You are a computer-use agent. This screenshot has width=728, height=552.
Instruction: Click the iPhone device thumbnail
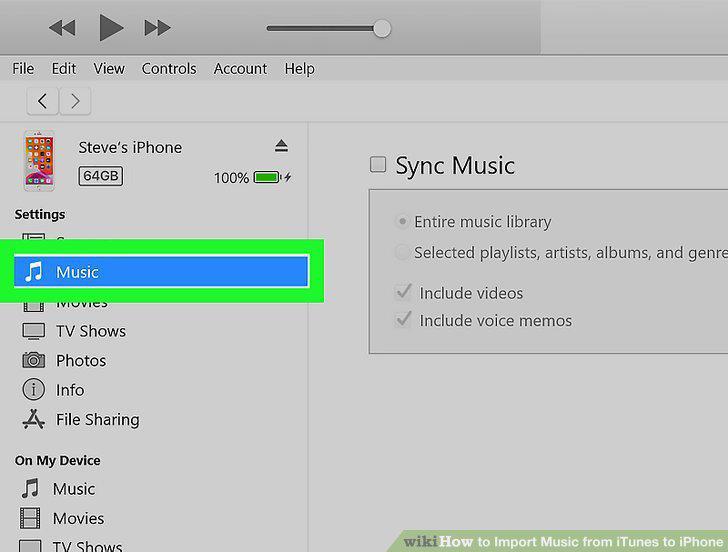click(39, 161)
